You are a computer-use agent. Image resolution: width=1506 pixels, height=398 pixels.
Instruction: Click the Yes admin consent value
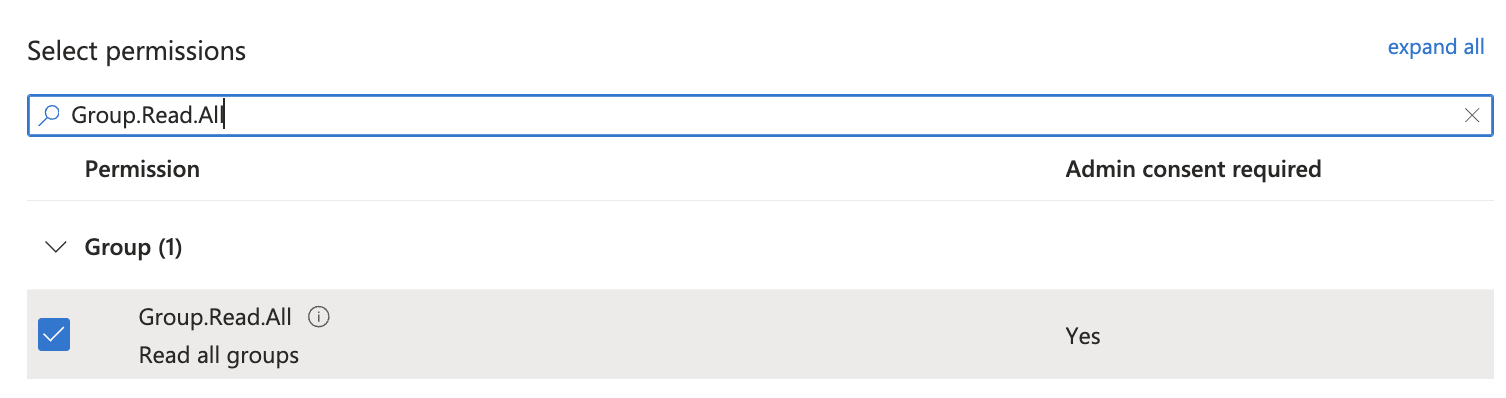coord(1083,336)
